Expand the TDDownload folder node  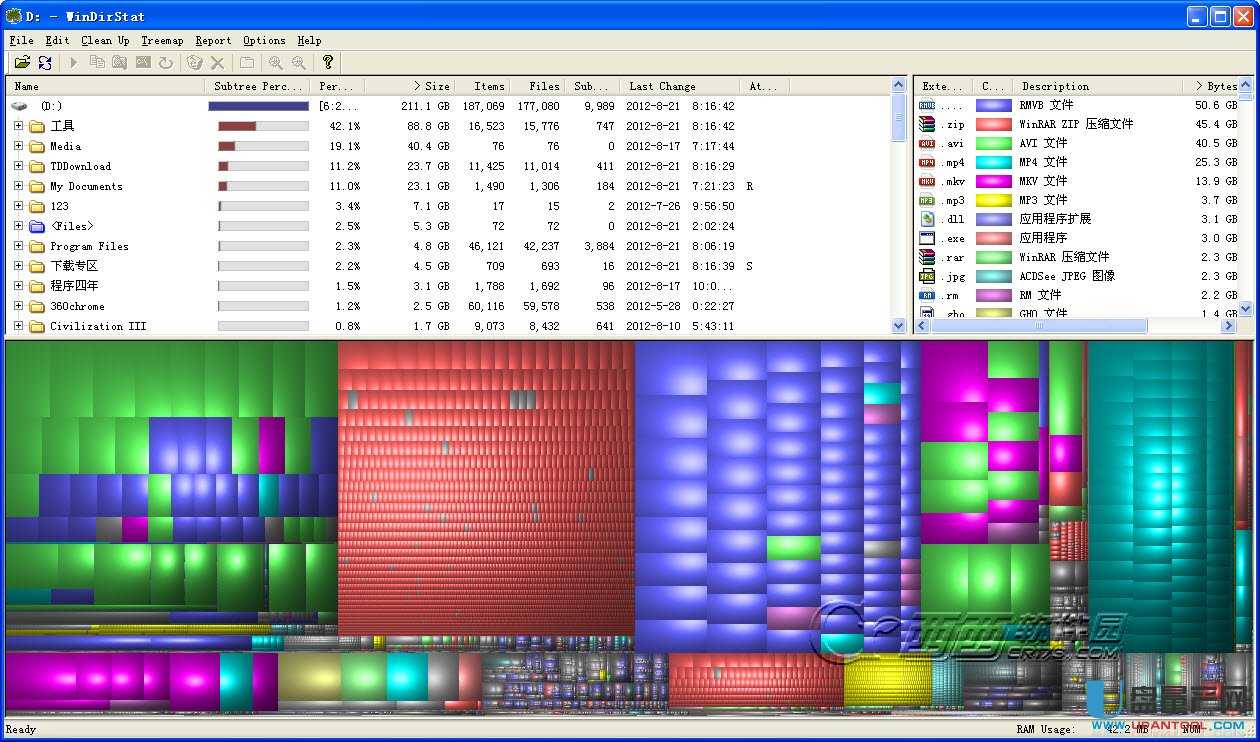point(18,166)
